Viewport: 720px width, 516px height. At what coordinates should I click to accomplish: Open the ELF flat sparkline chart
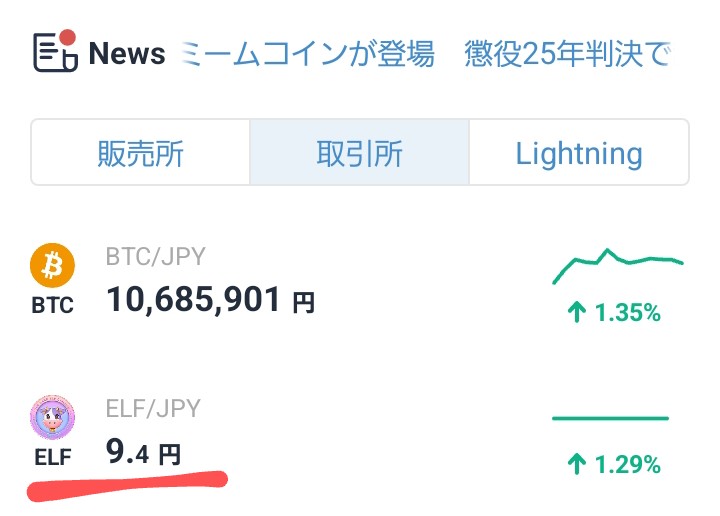coord(610,418)
